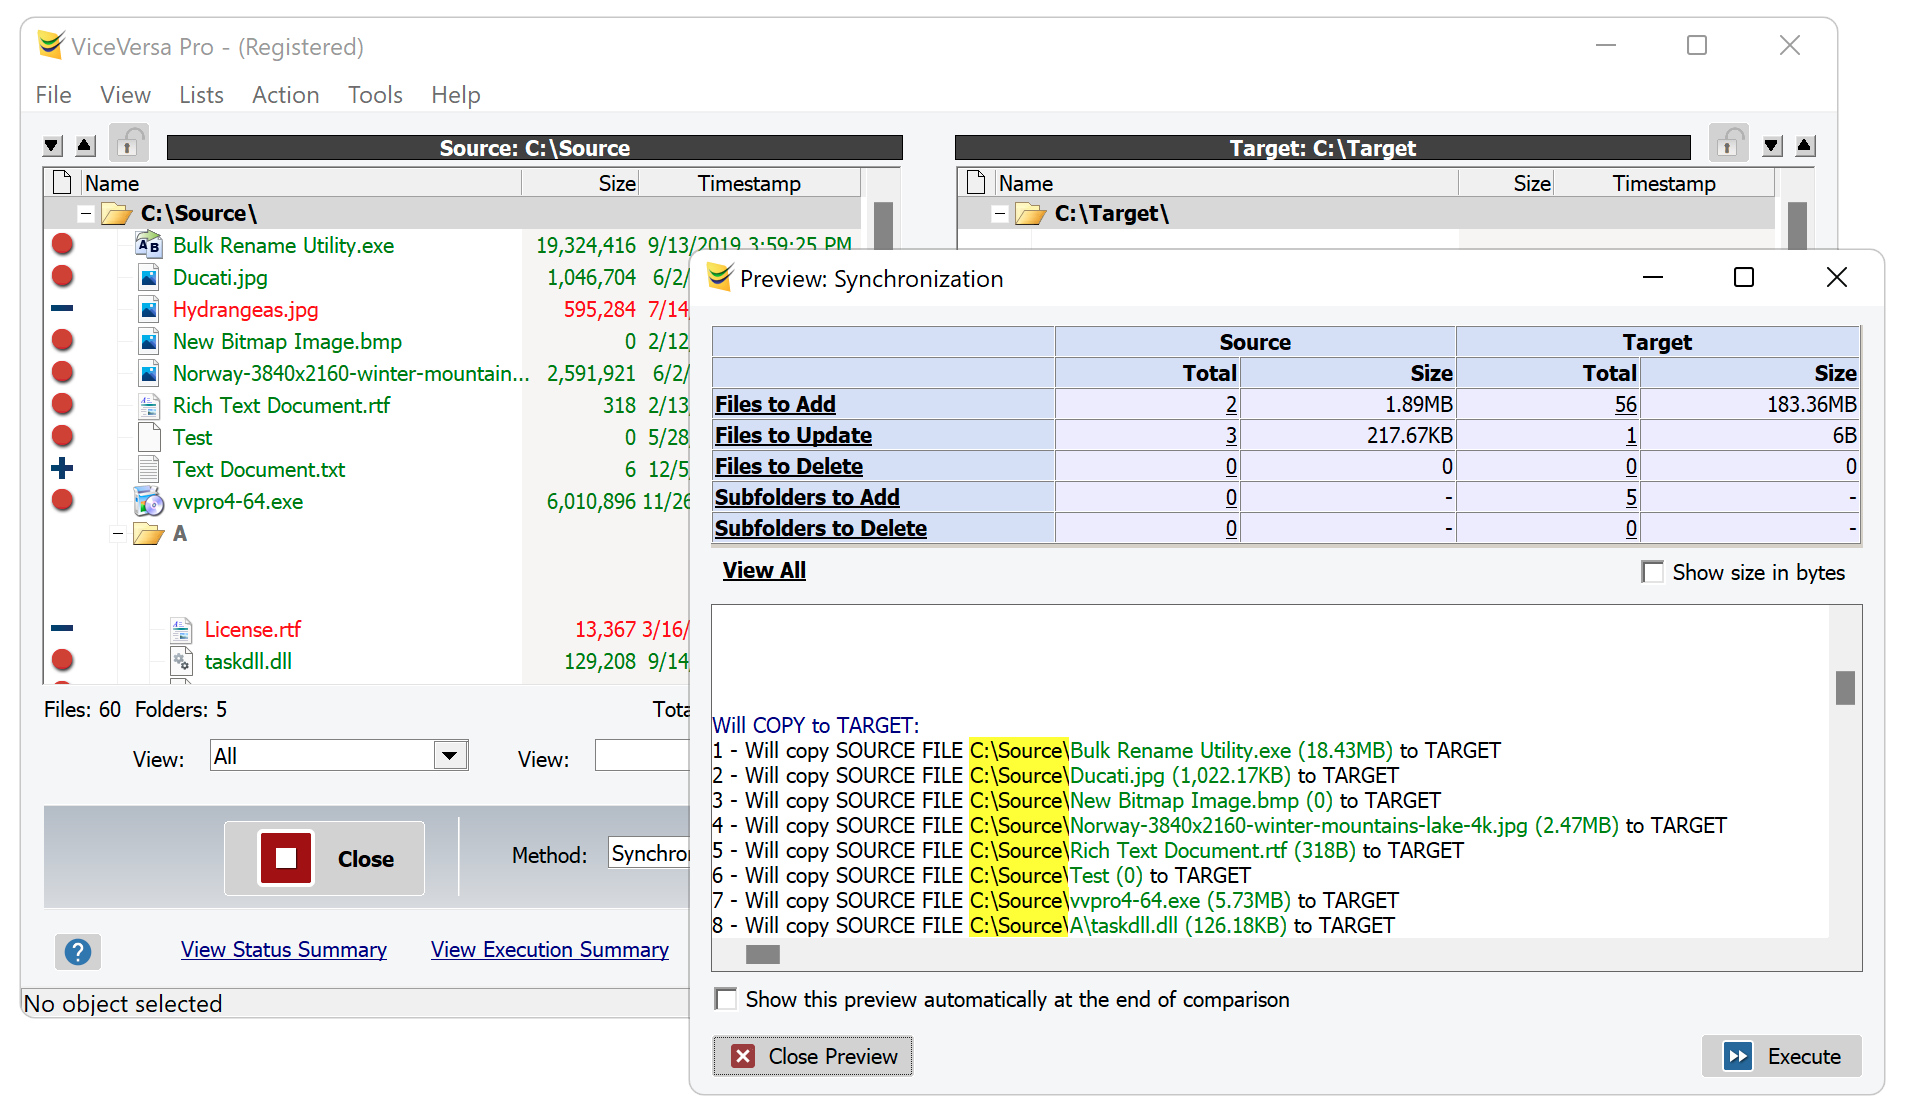Maximize the Preview: Synchronization window
1907x1115 pixels.
pos(1744,277)
